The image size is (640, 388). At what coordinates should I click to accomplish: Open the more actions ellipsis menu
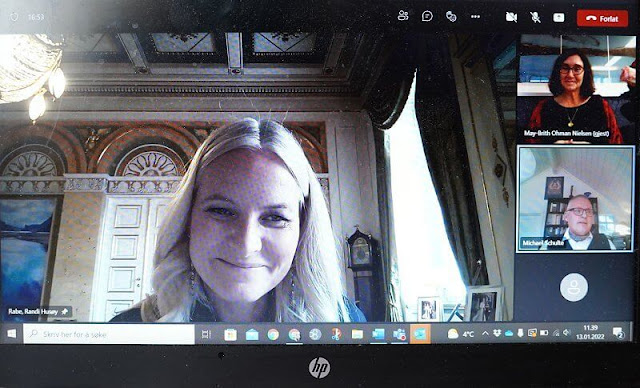476,17
